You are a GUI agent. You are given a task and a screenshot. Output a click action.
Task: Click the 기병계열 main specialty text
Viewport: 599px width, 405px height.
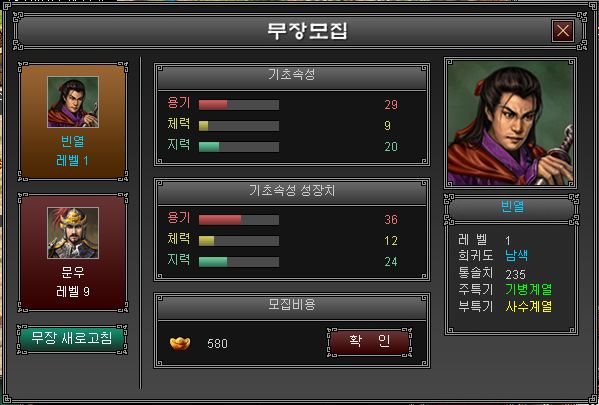click(528, 290)
